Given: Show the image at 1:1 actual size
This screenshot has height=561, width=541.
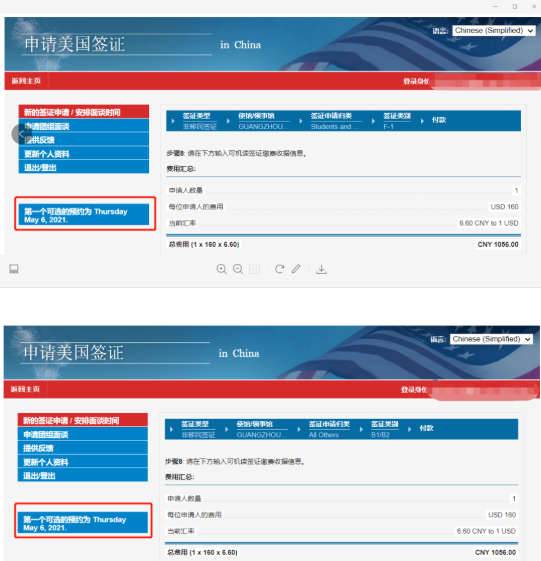Looking at the screenshot, I should tap(254, 269).
